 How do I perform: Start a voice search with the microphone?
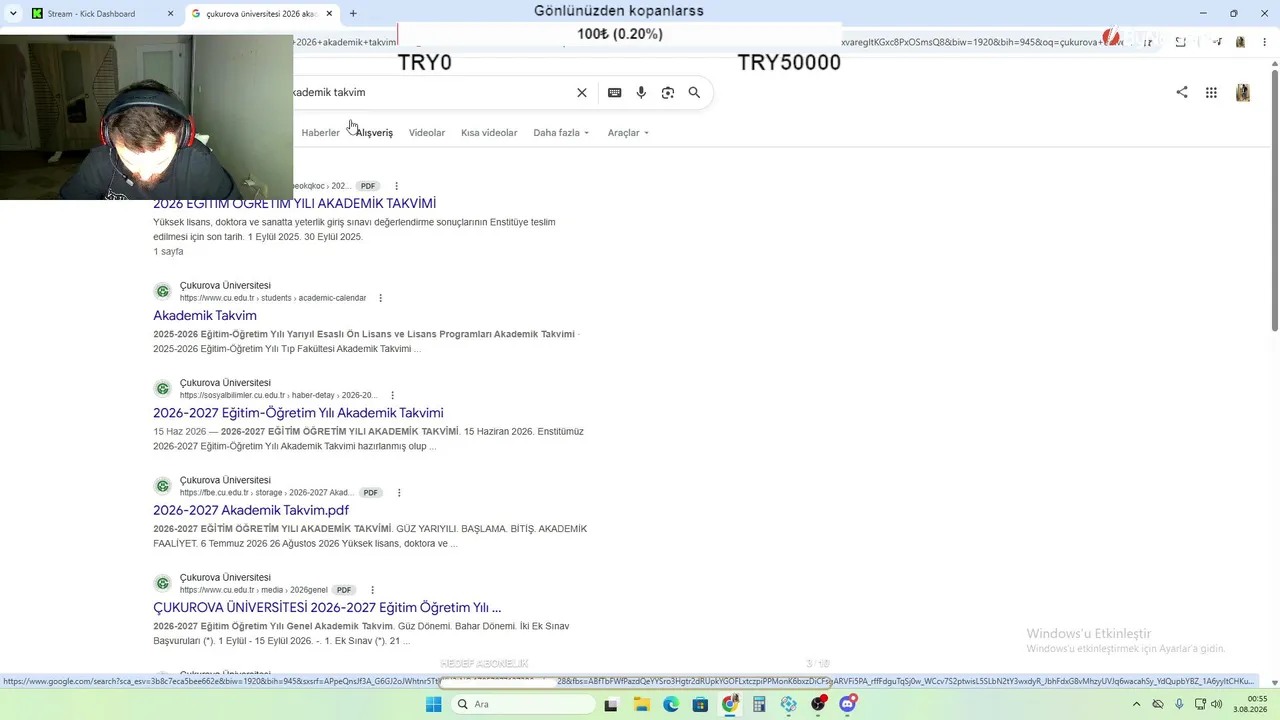click(x=641, y=93)
